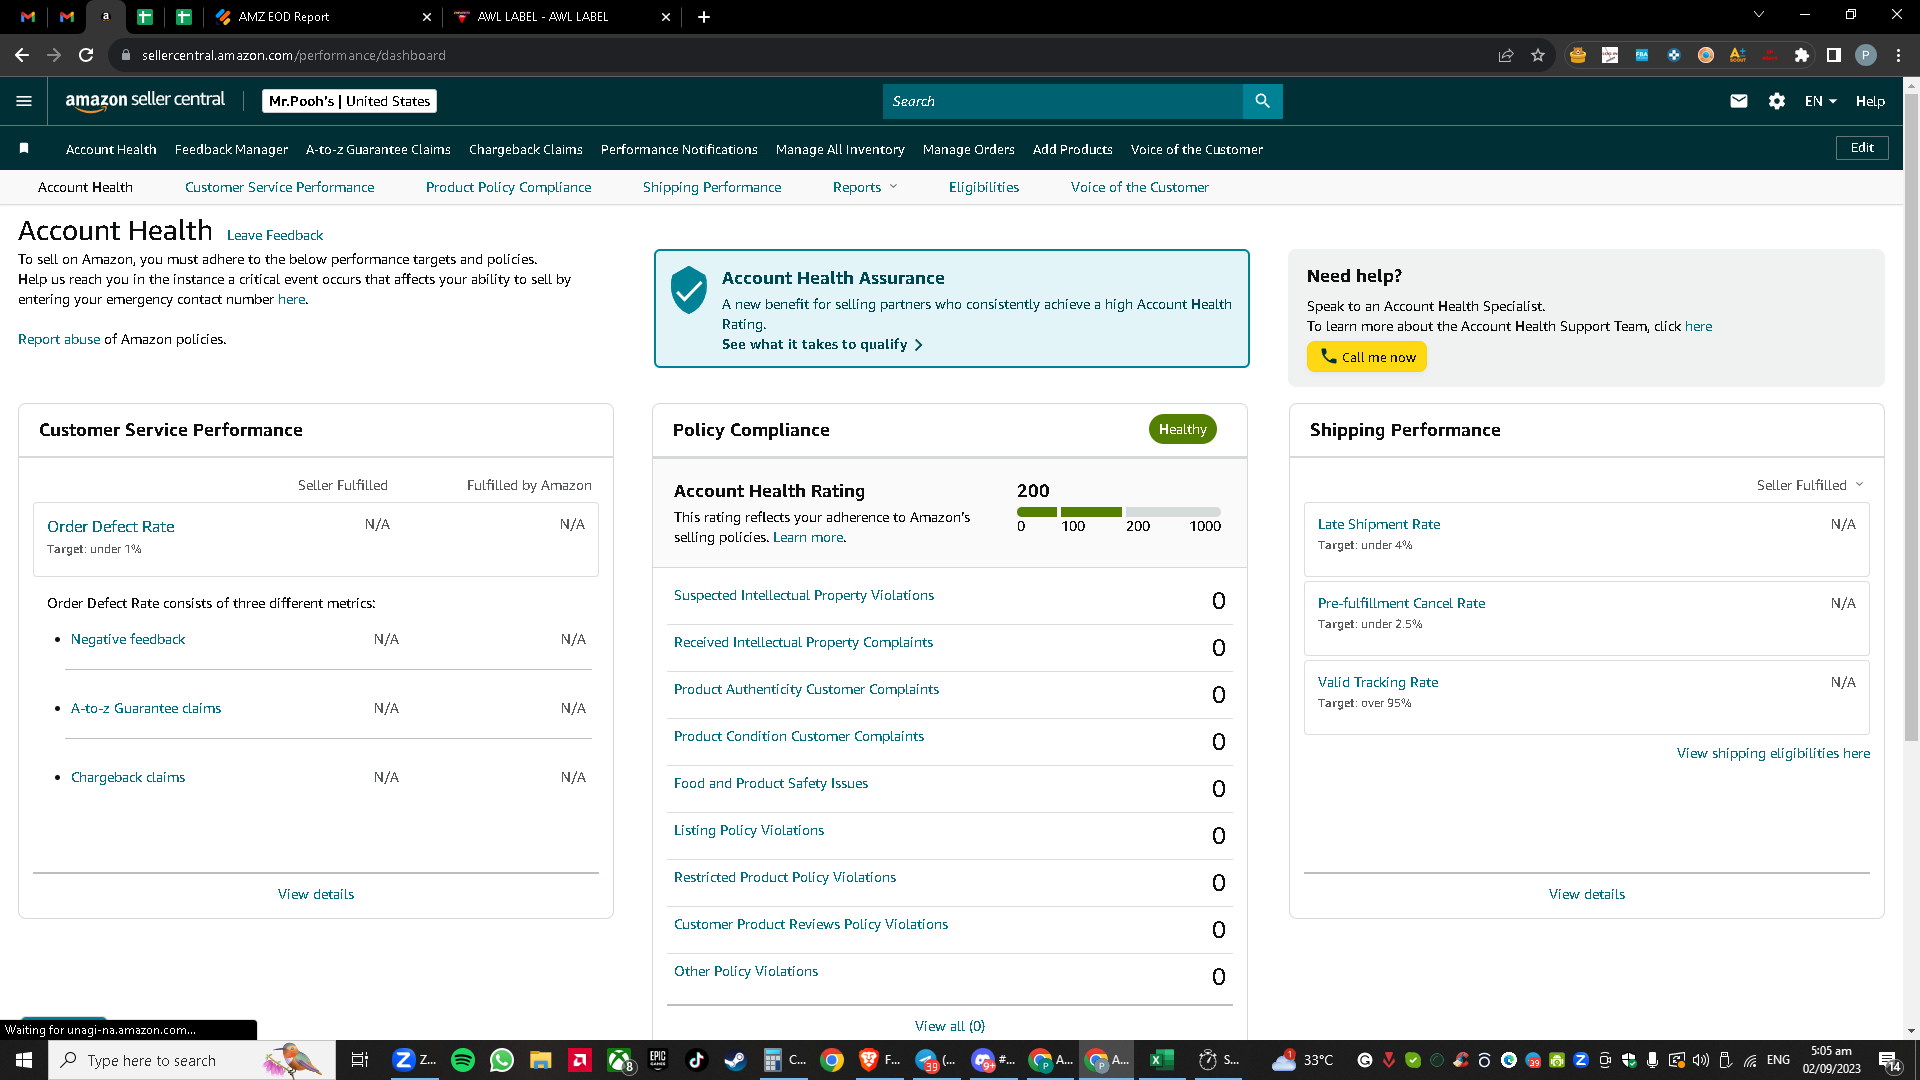Bookmark this page with the star icon
The height and width of the screenshot is (1080, 1920).
tap(1538, 55)
